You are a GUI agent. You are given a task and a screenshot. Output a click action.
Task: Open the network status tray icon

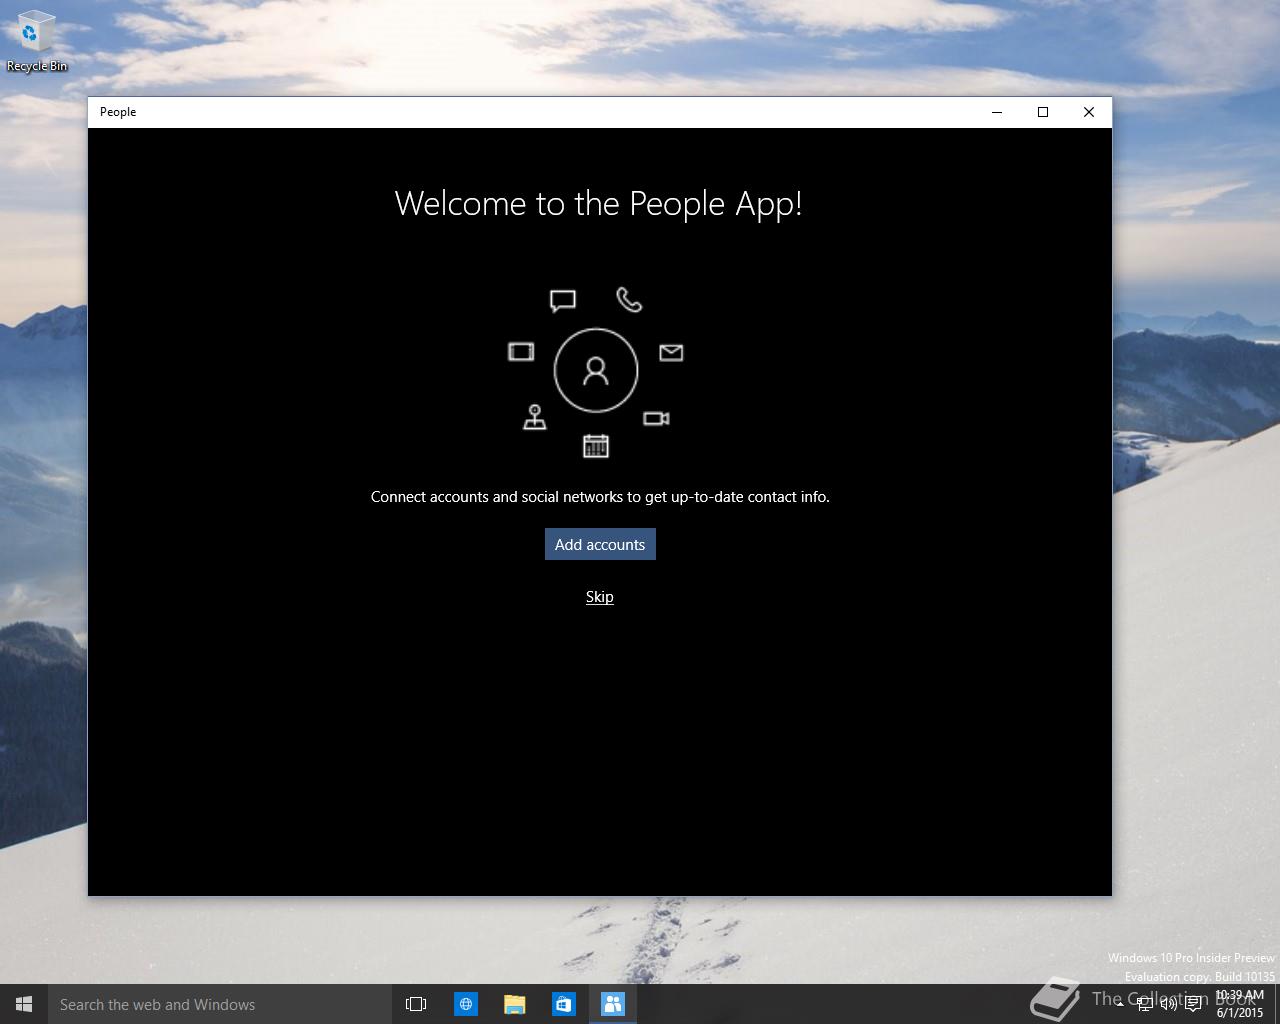coord(1145,1004)
